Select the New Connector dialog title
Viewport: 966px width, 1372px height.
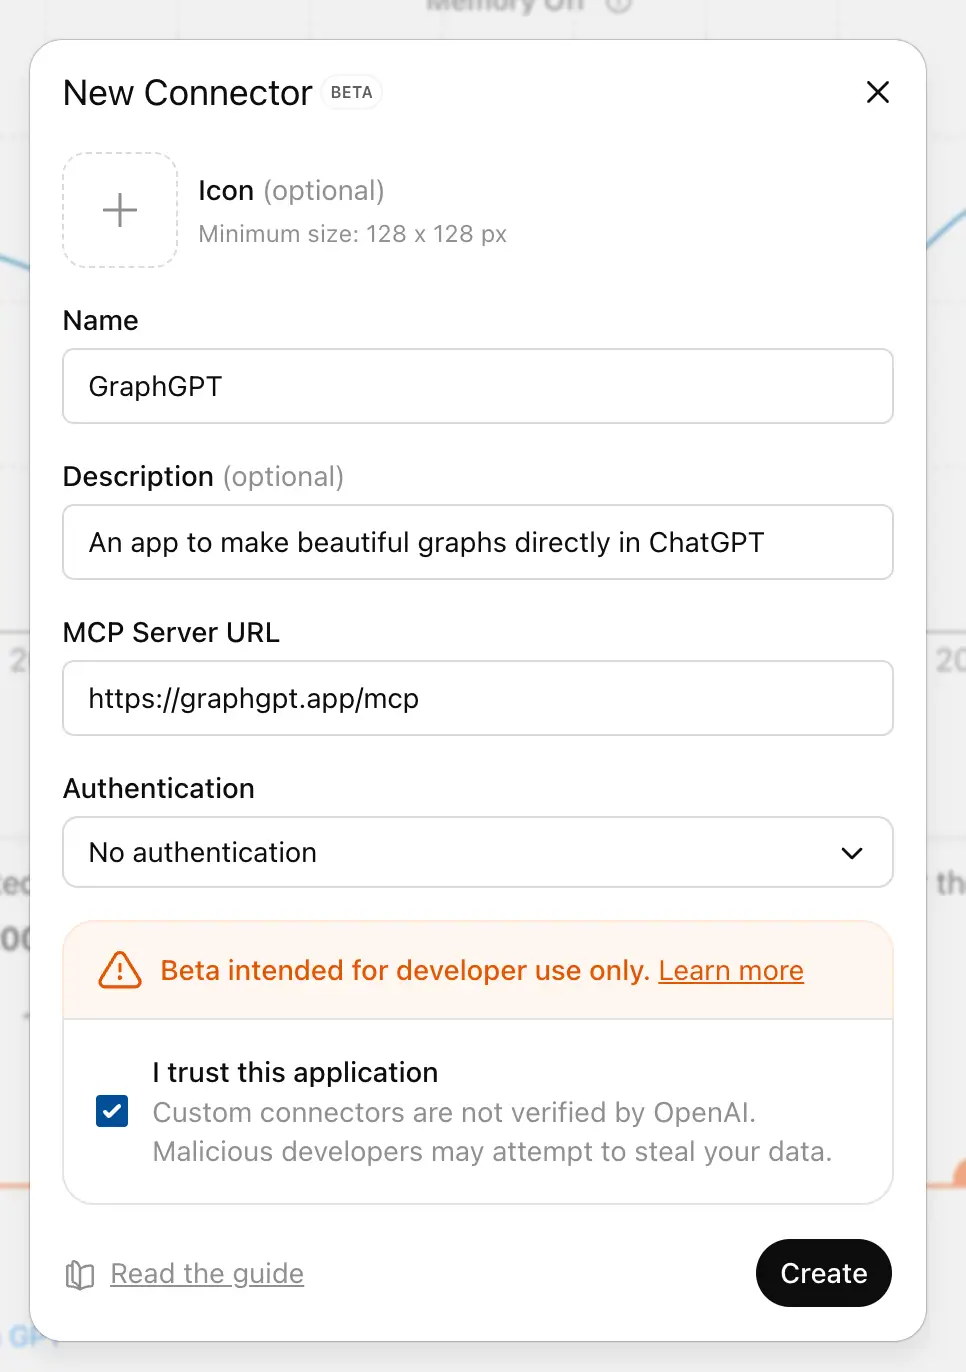click(x=186, y=92)
